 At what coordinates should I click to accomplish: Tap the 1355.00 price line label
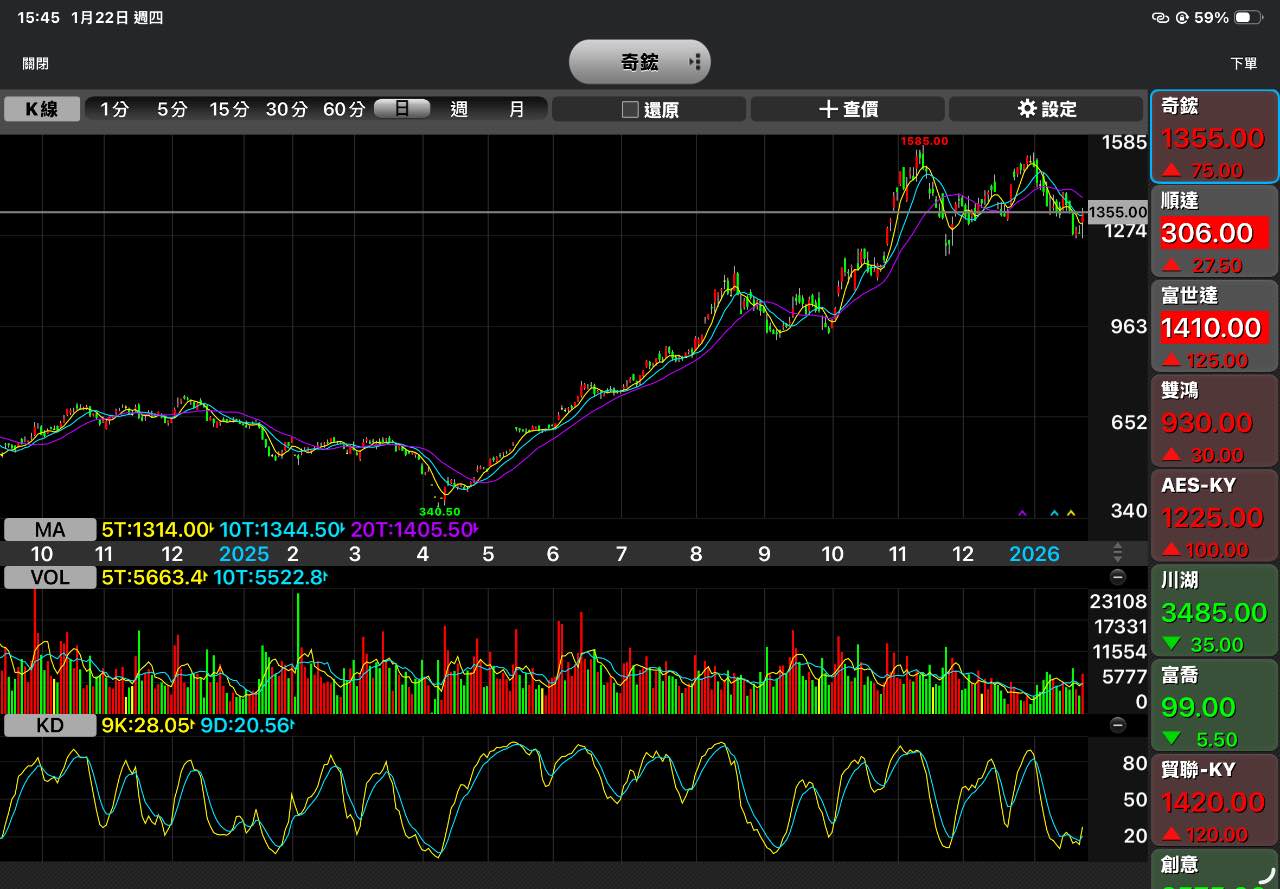1118,212
